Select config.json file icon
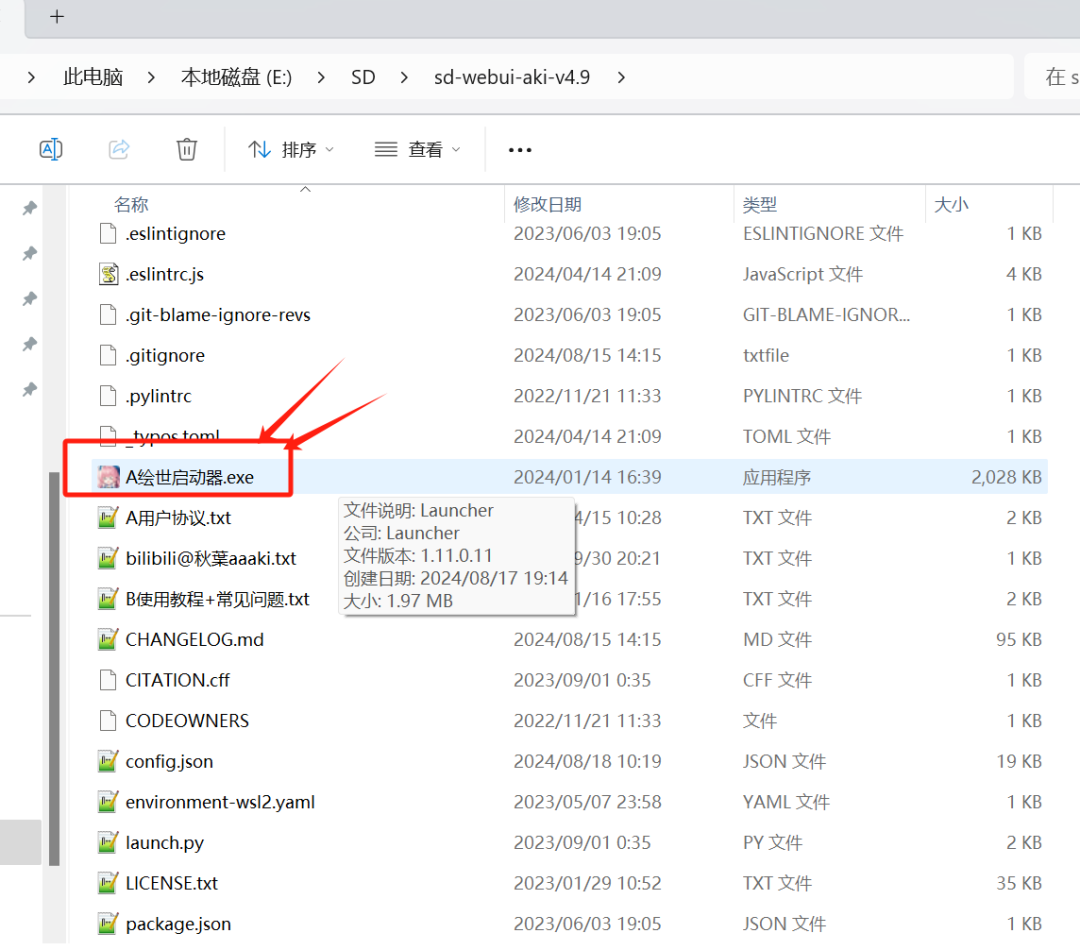Viewport: 1080px width, 950px height. pos(108,761)
